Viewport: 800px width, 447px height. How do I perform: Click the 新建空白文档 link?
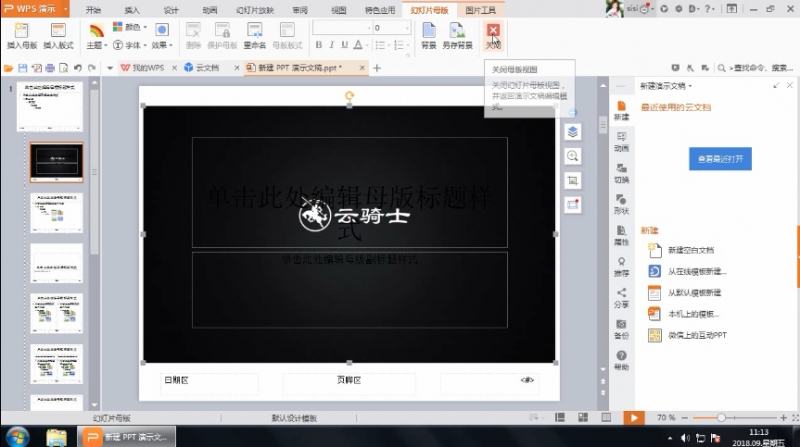click(691, 250)
